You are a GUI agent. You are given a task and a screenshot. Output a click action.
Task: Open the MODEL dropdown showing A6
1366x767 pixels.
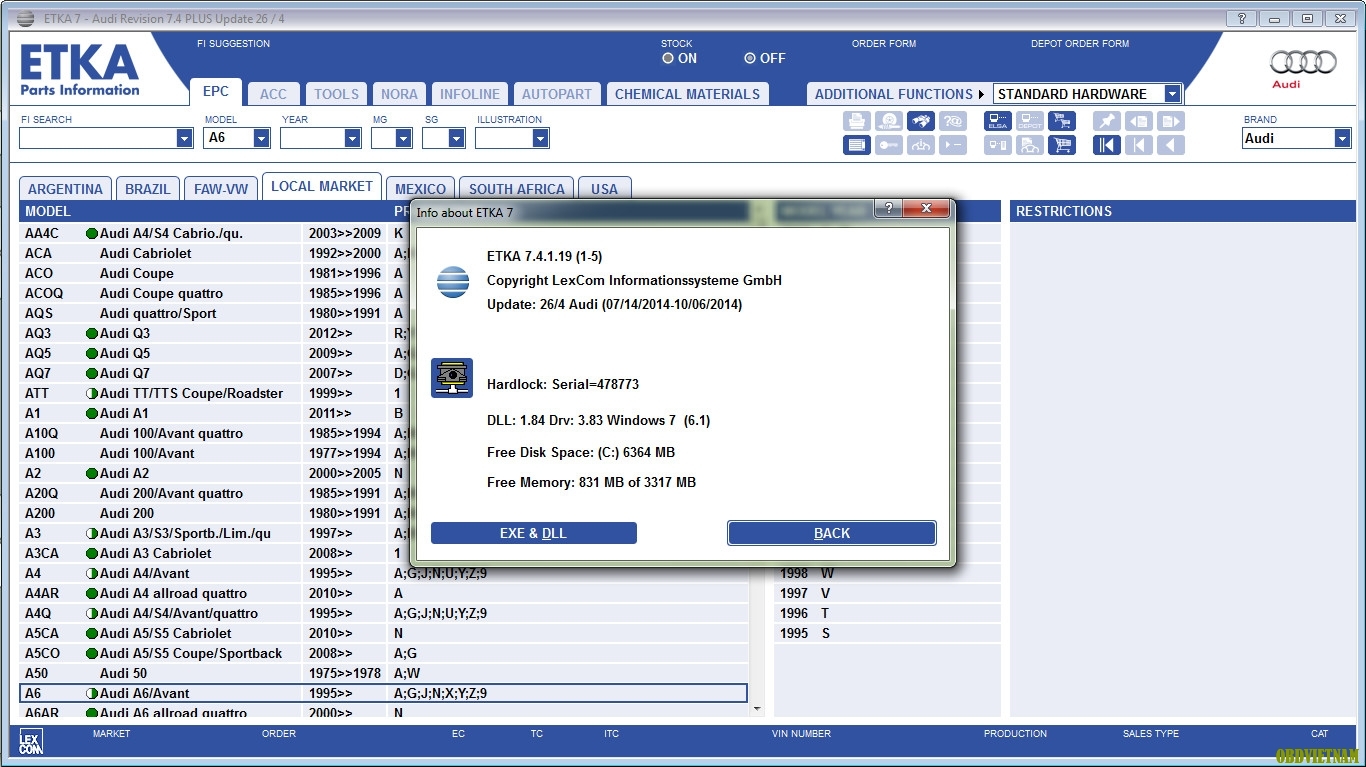tap(262, 139)
